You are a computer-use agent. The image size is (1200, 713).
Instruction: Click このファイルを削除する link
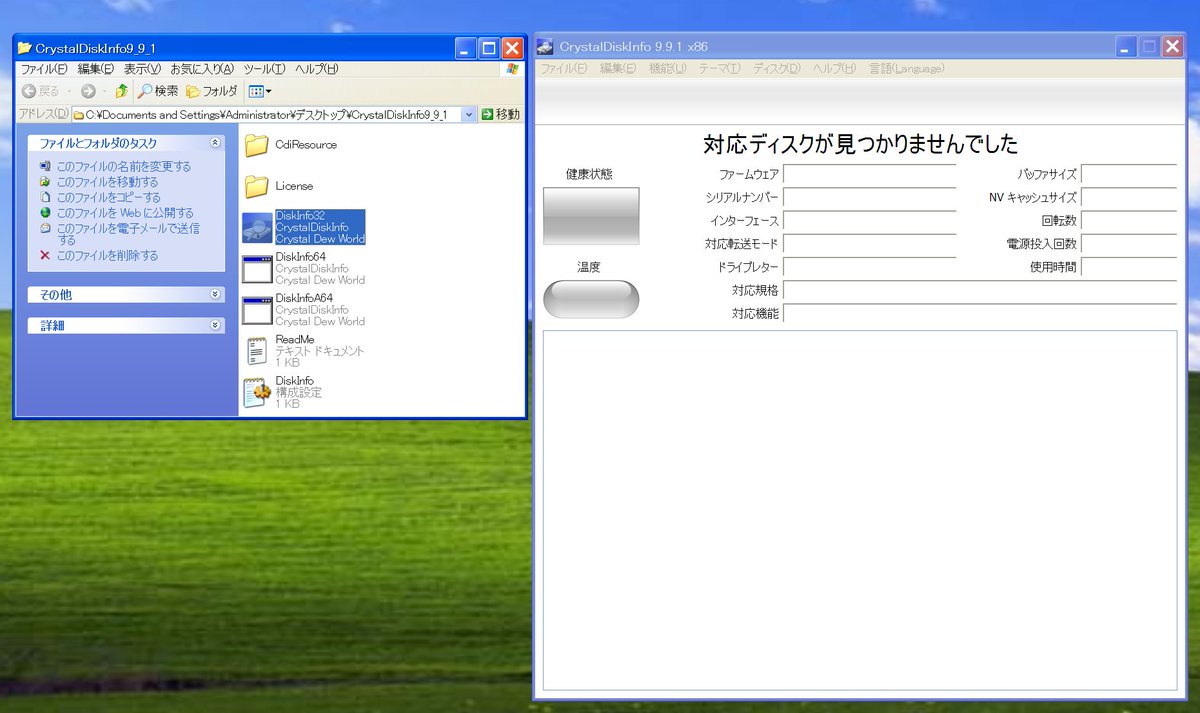tap(107, 256)
